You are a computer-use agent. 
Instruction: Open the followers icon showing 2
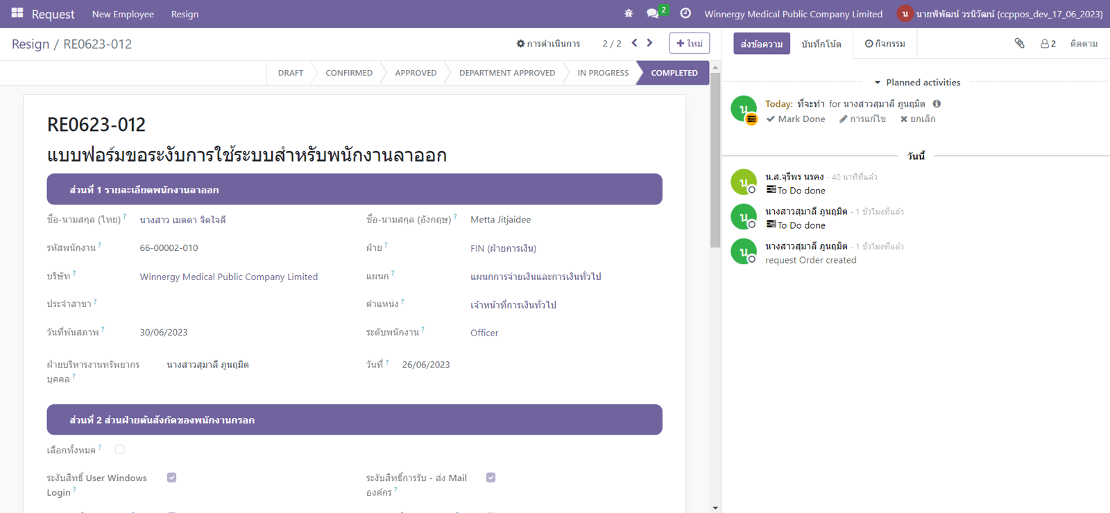click(1048, 44)
